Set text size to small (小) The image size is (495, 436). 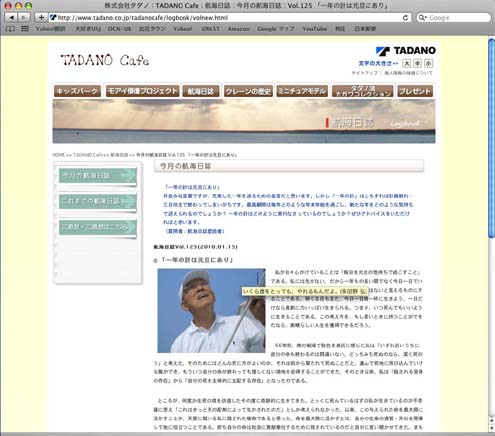point(429,63)
